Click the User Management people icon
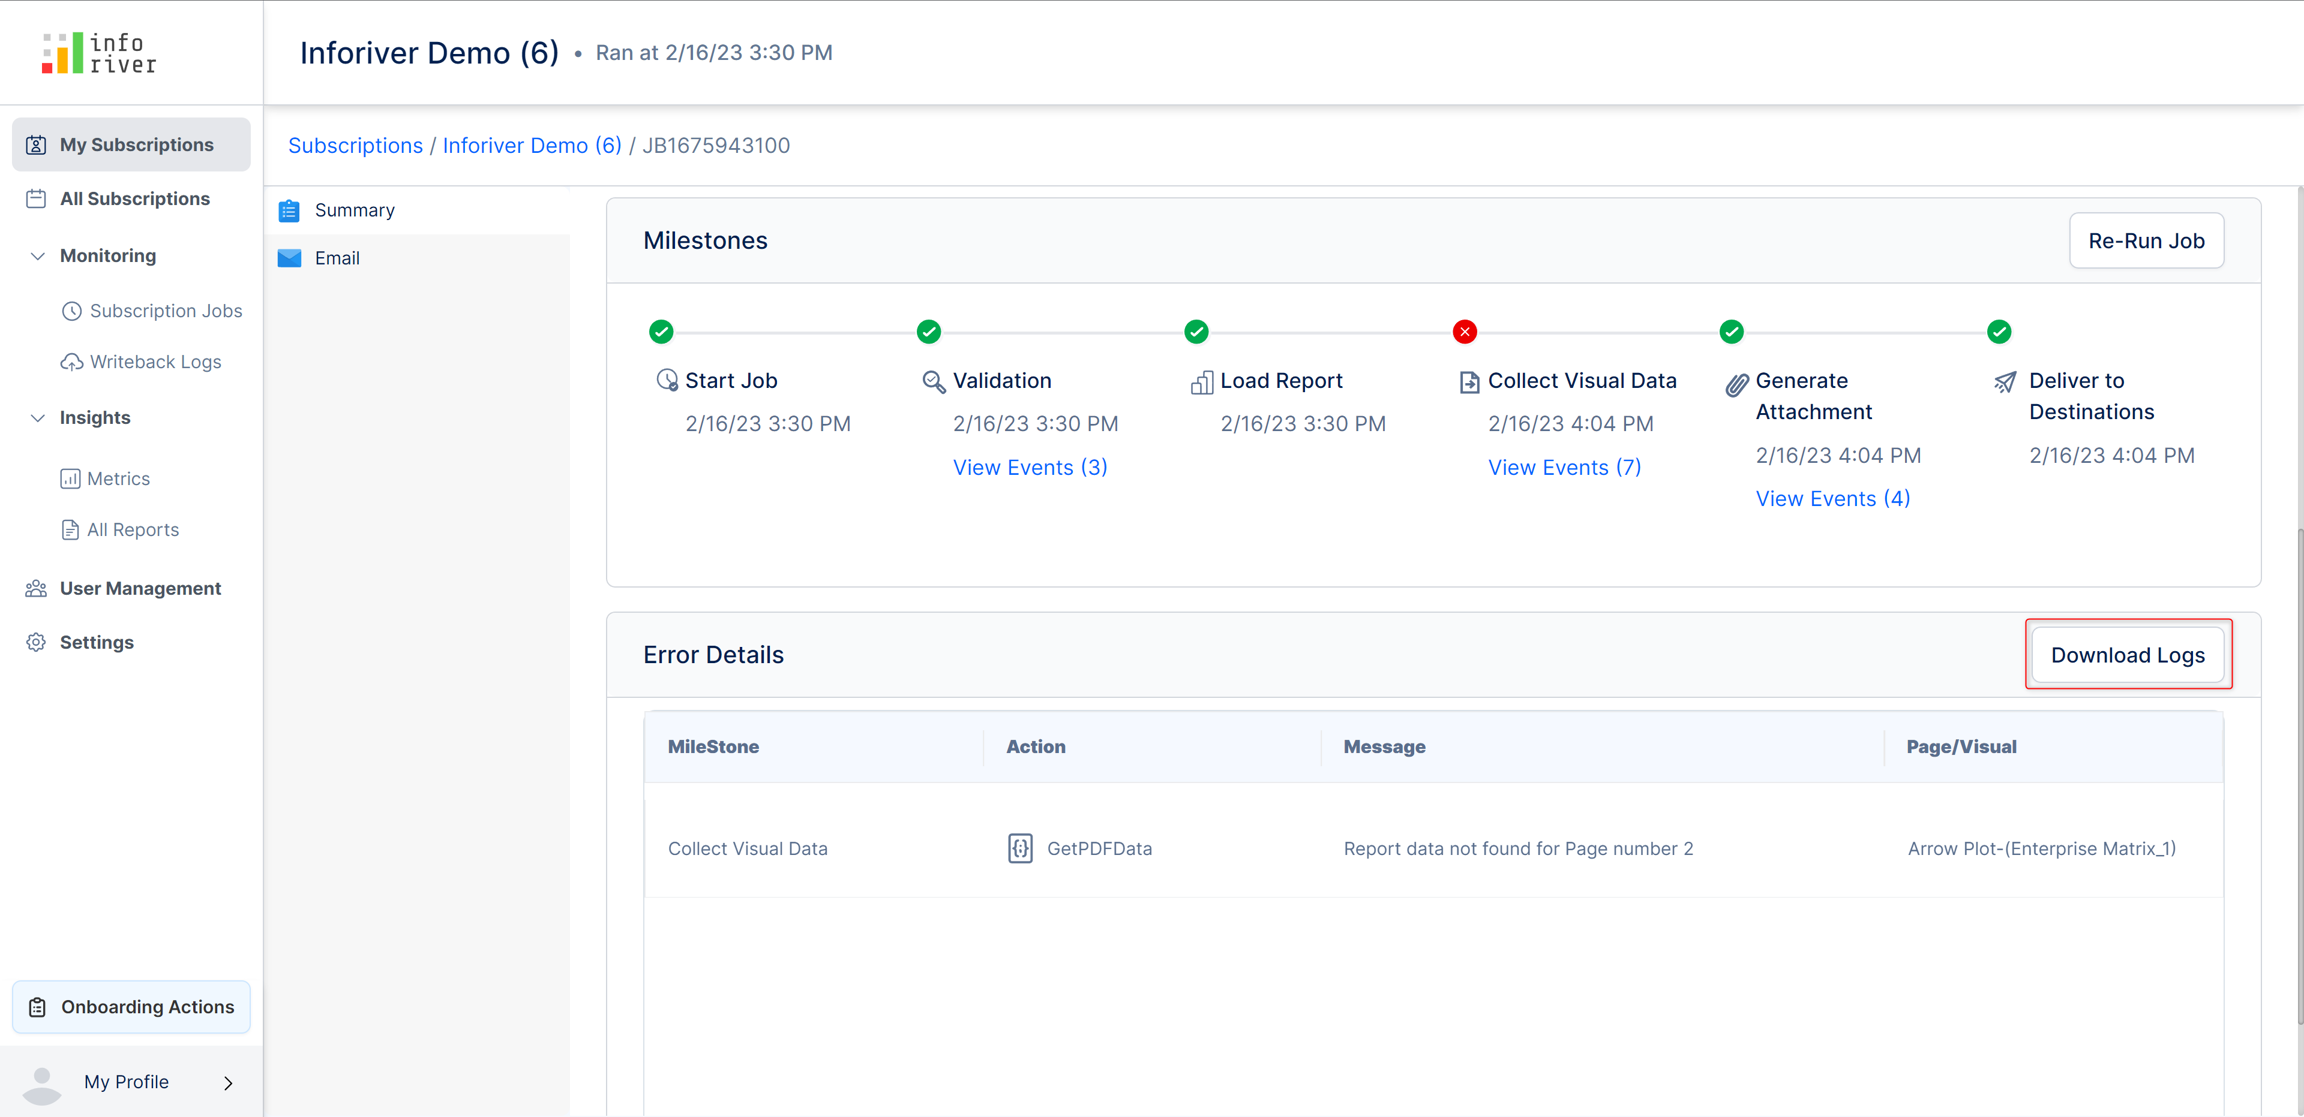The width and height of the screenshot is (2304, 1117). [37, 588]
